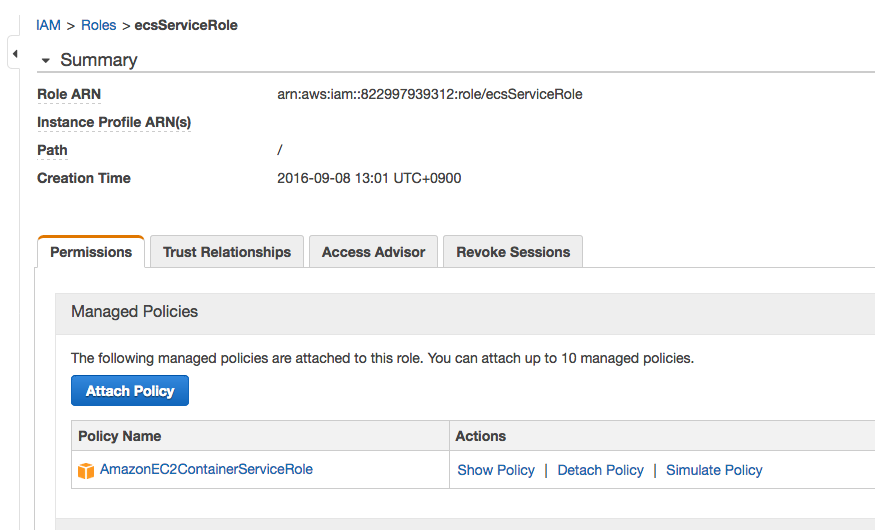
Task: Click the path value slash
Action: pos(280,150)
